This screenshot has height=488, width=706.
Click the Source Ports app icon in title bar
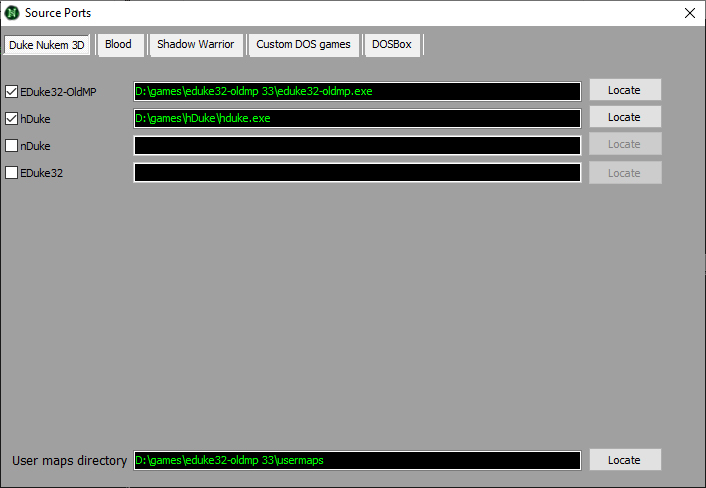(x=12, y=13)
